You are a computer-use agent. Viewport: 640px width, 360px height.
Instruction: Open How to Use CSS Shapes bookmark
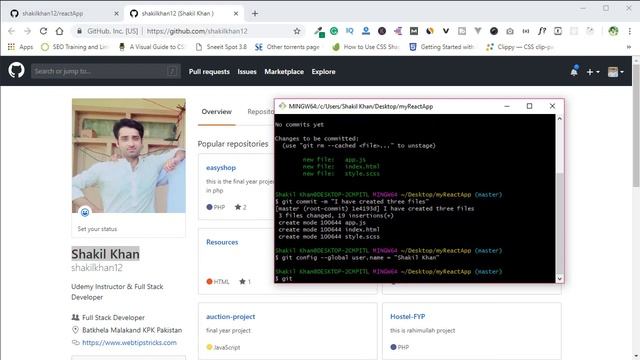coord(366,47)
